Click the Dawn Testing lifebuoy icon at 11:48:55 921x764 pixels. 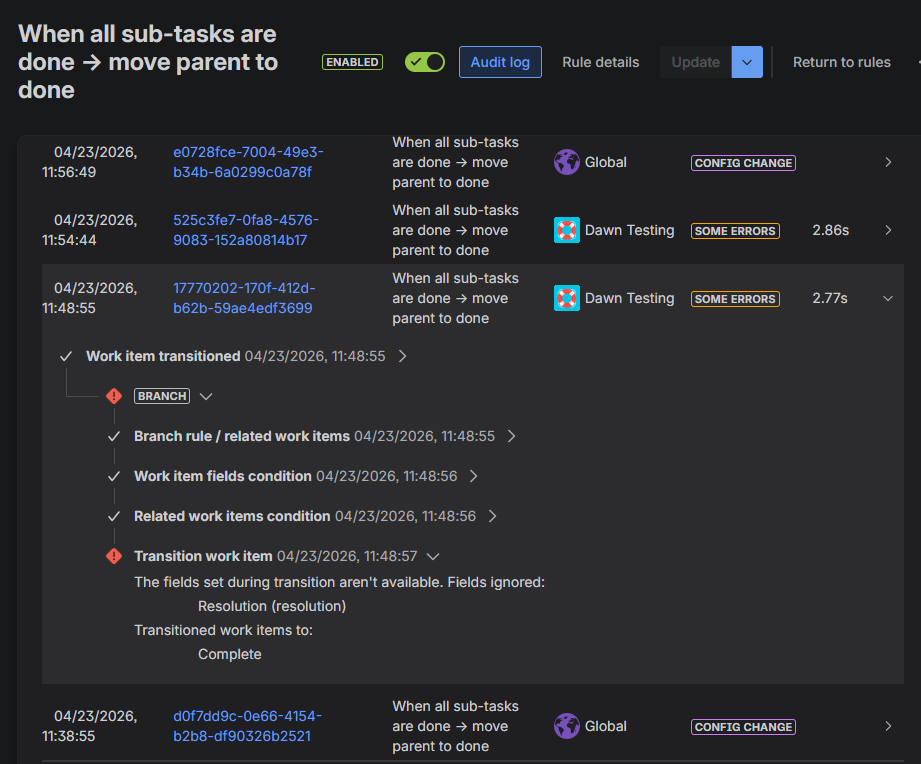[x=566, y=298]
